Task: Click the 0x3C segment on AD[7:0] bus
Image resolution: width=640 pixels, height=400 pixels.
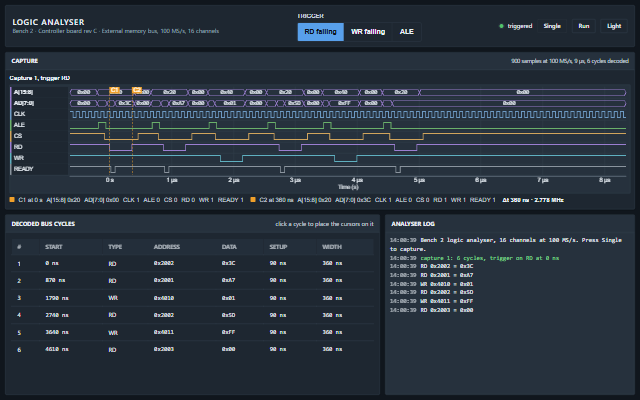Action: tap(124, 103)
